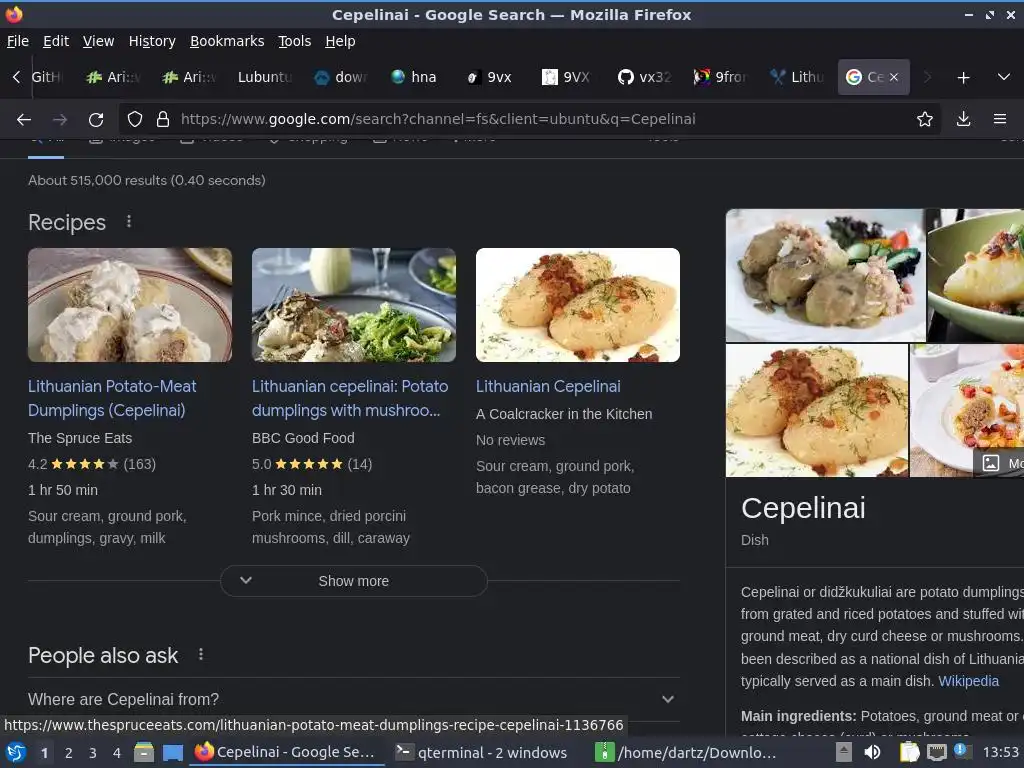Click the padlock site security icon
Viewport: 1024px width, 768px height.
[x=163, y=119]
